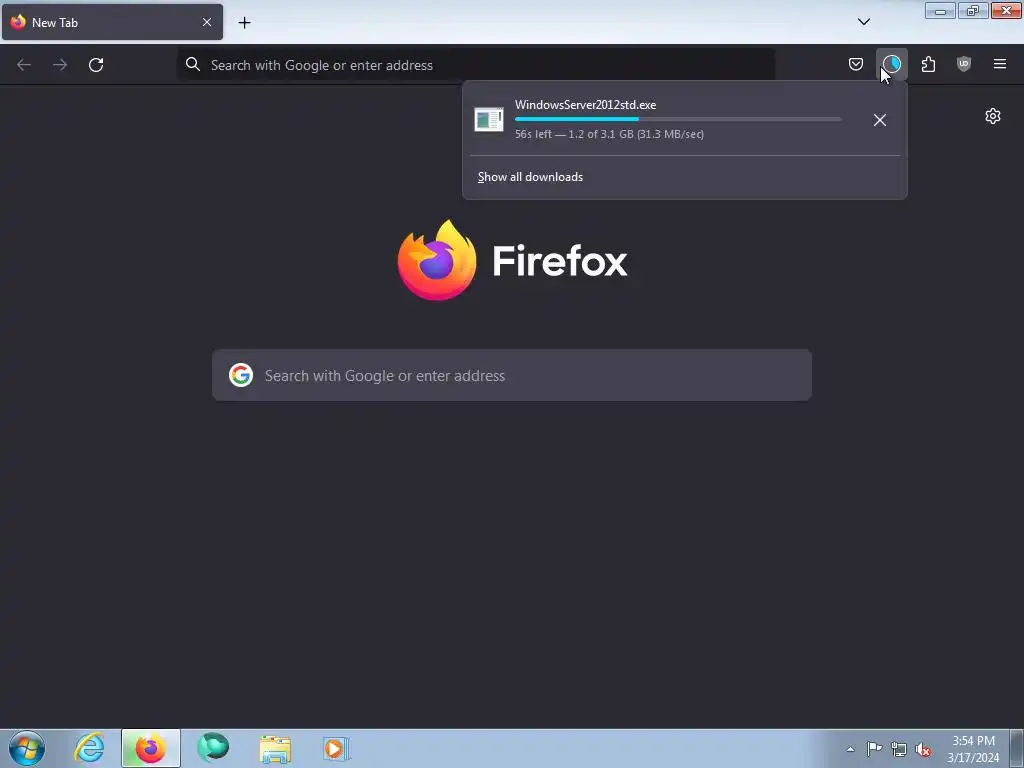Viewport: 1024px width, 768px height.
Task: Restore down the Firefox window
Action: tap(973, 10)
